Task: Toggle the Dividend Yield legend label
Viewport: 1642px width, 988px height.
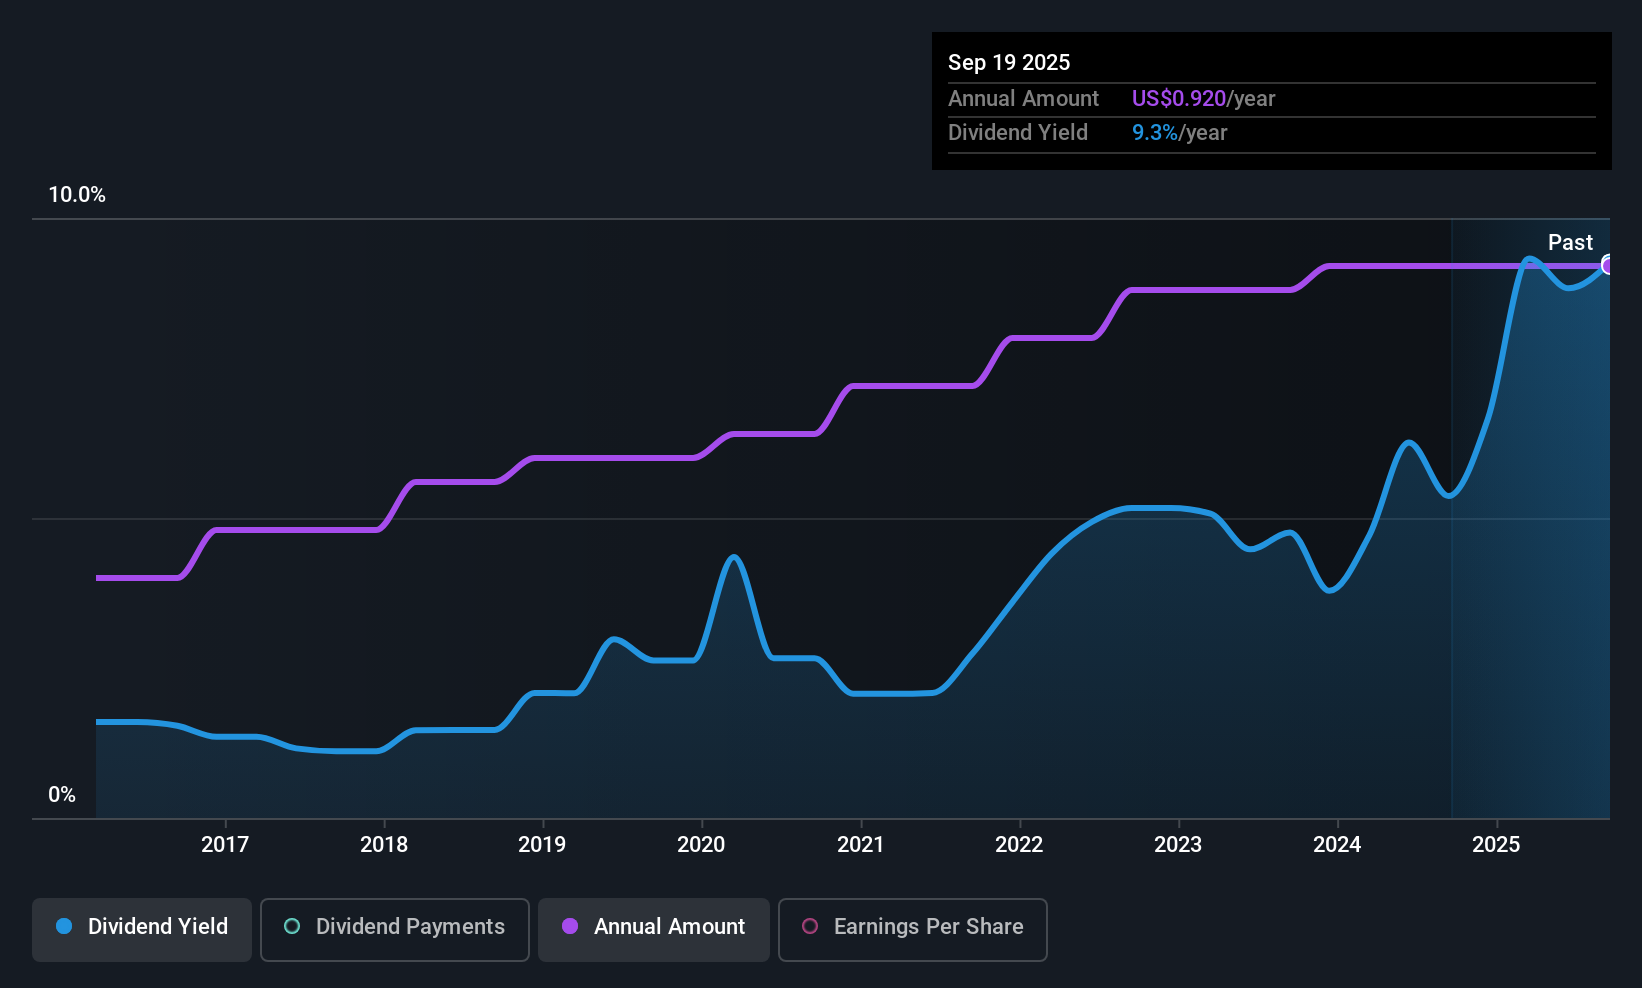Action: [158, 927]
